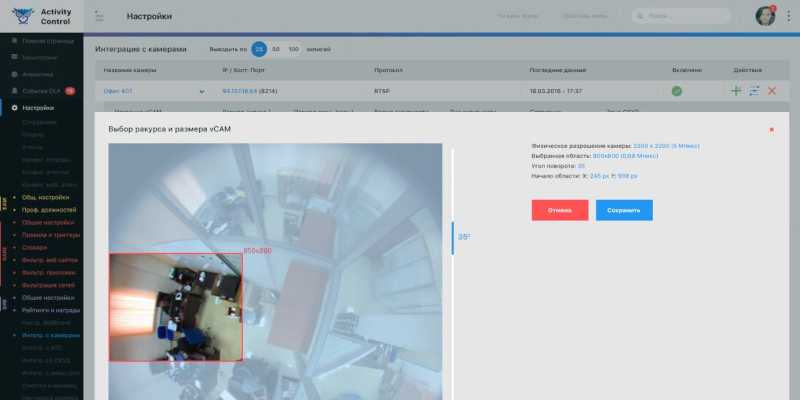Click the На весь экран link
Viewport: 800px width, 400px height.
(x=517, y=16)
